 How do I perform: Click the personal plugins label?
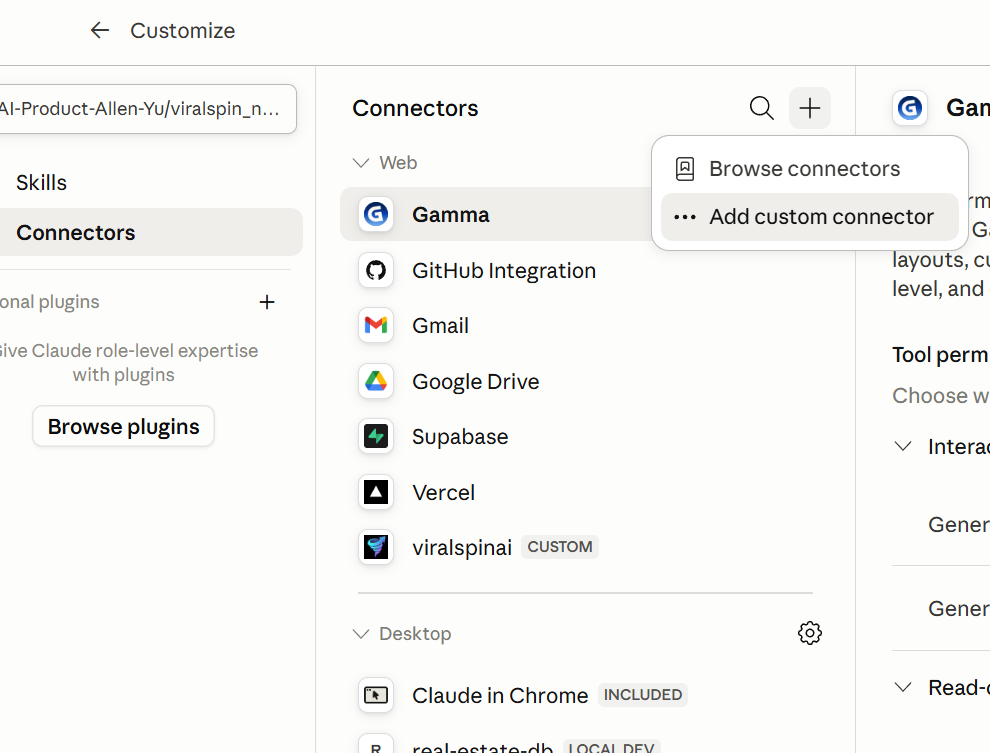[x=49, y=302]
